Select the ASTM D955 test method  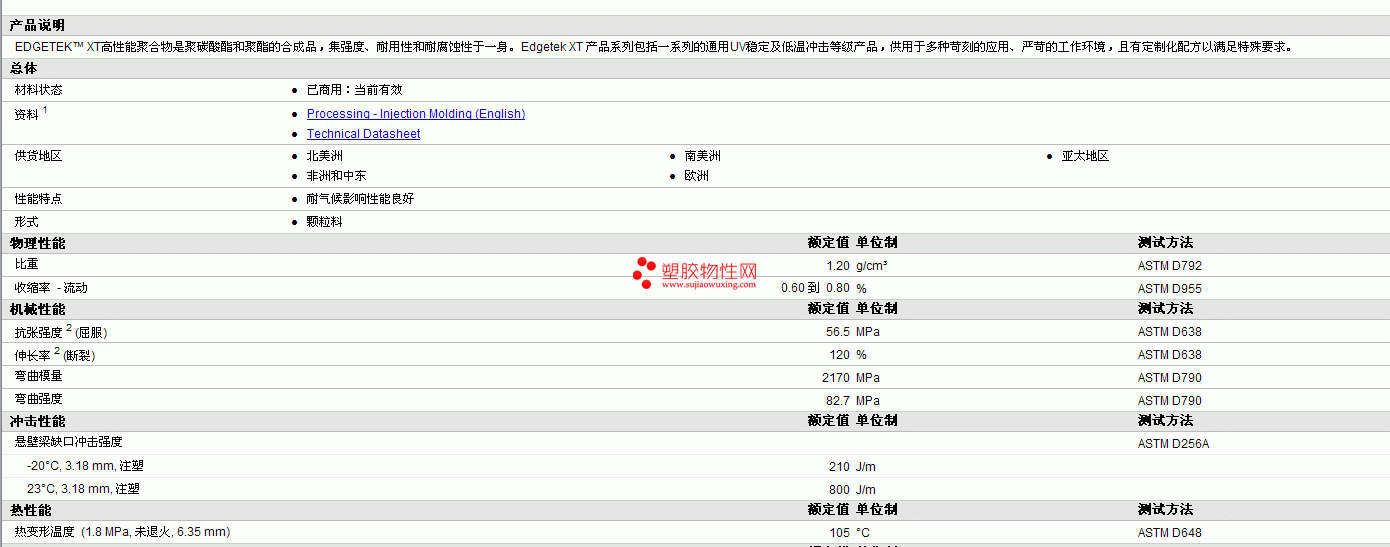point(1170,289)
